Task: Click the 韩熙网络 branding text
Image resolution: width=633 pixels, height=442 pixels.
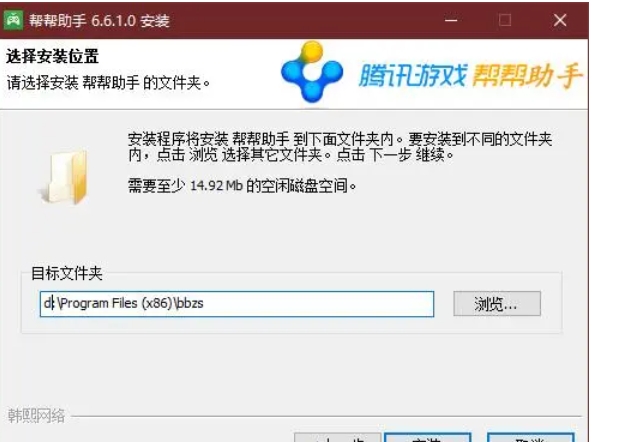Action: (x=36, y=416)
